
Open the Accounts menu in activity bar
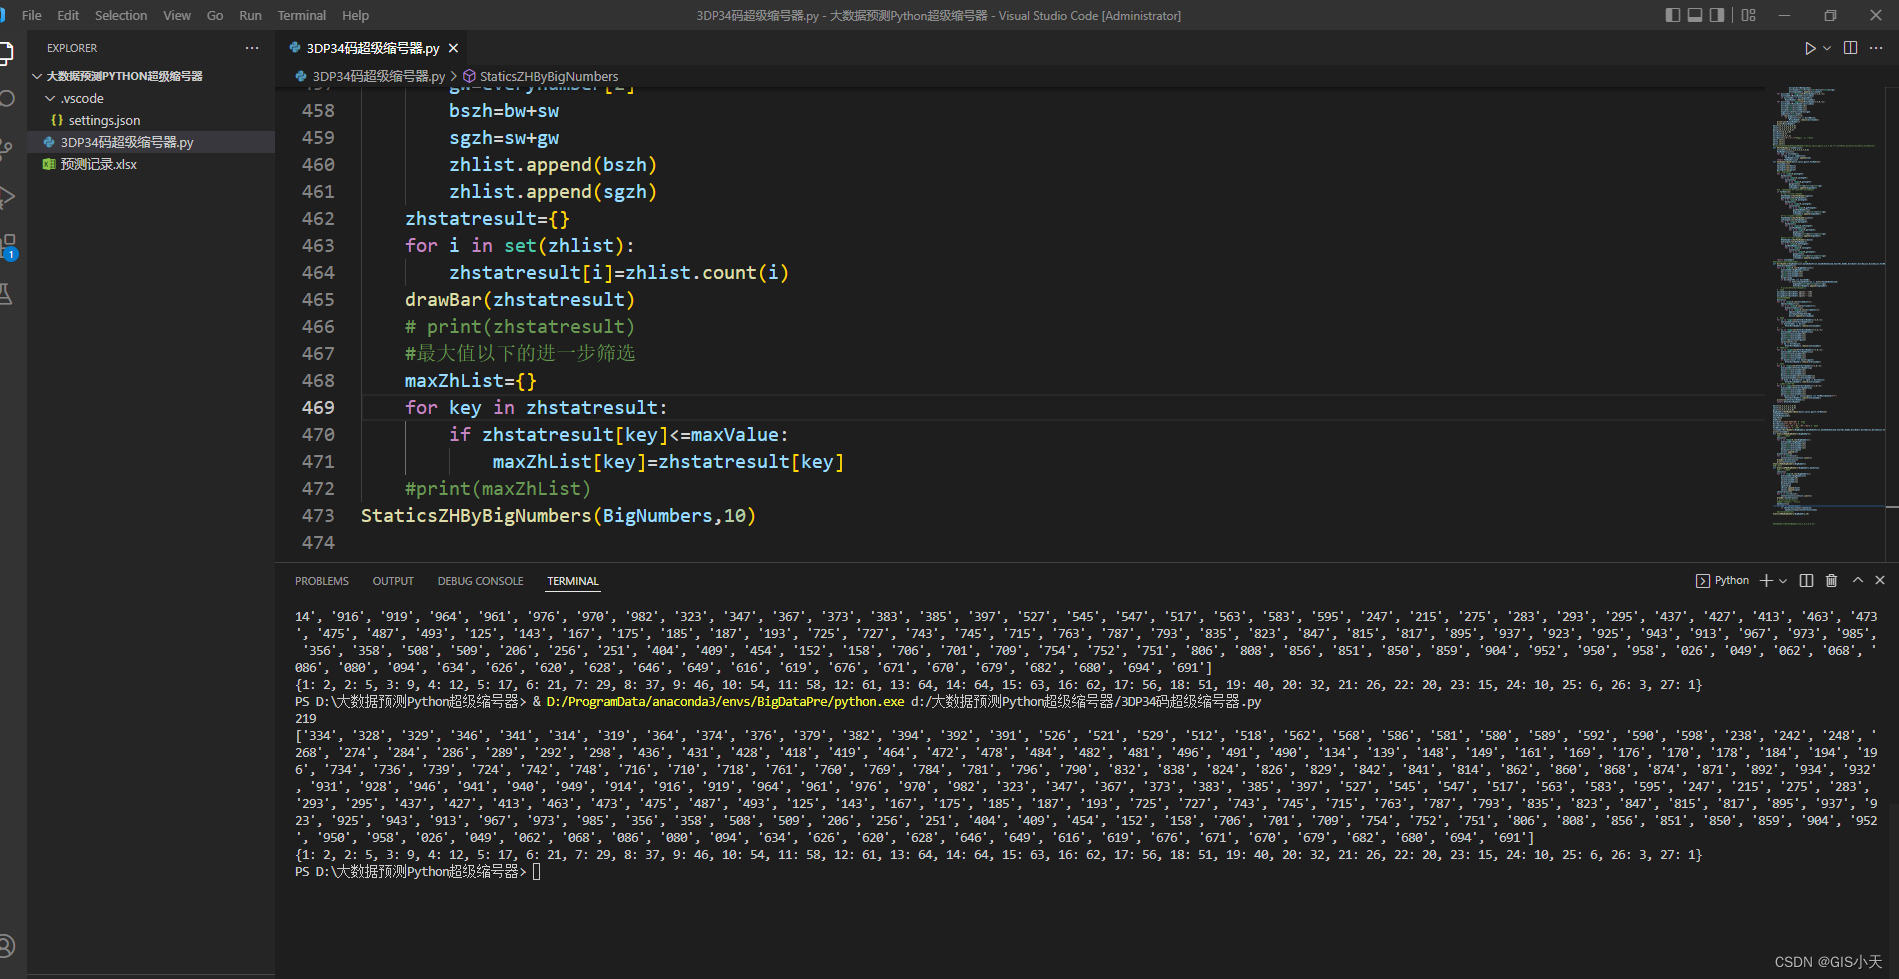click(x=6, y=945)
